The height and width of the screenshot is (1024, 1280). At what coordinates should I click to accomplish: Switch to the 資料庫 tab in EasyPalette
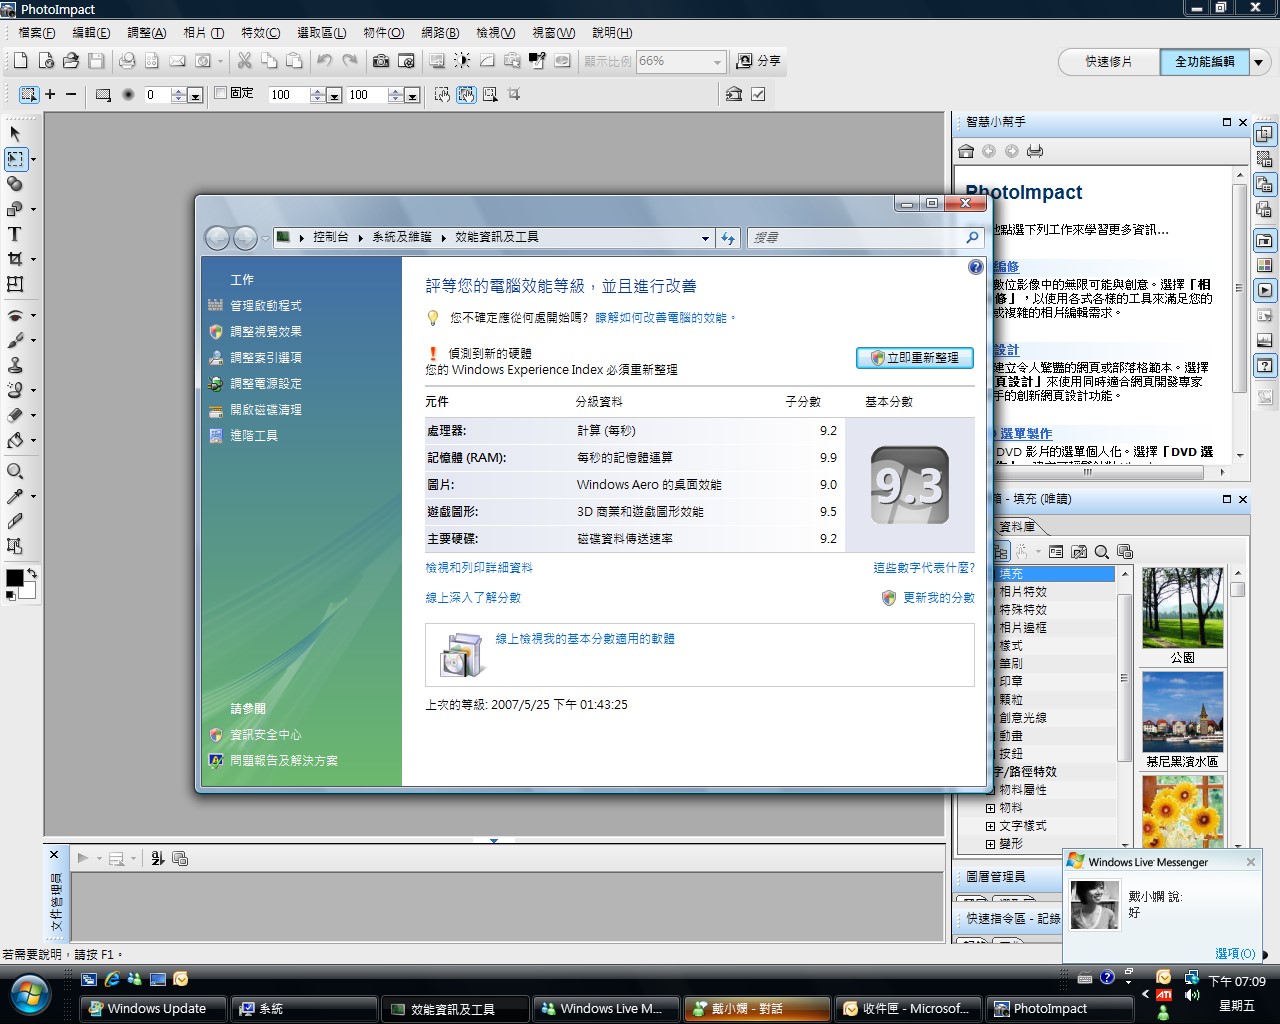(1018, 527)
